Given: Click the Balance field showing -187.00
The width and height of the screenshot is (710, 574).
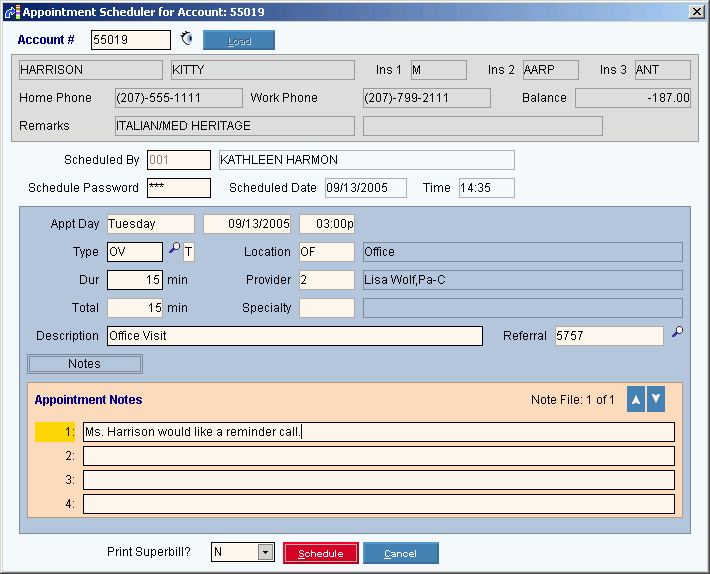Looking at the screenshot, I should (x=633, y=98).
